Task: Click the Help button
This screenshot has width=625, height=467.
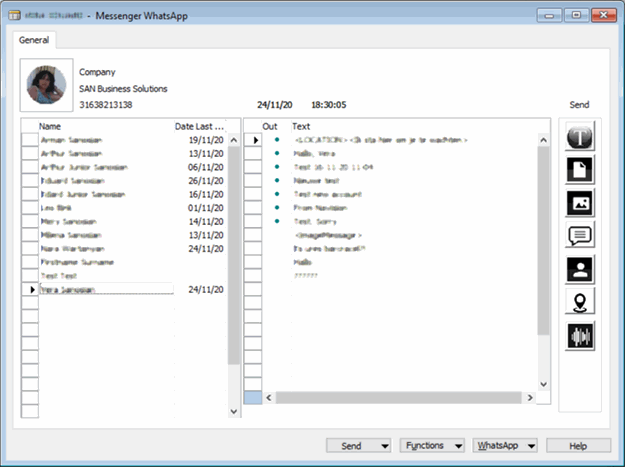Action: [578, 446]
